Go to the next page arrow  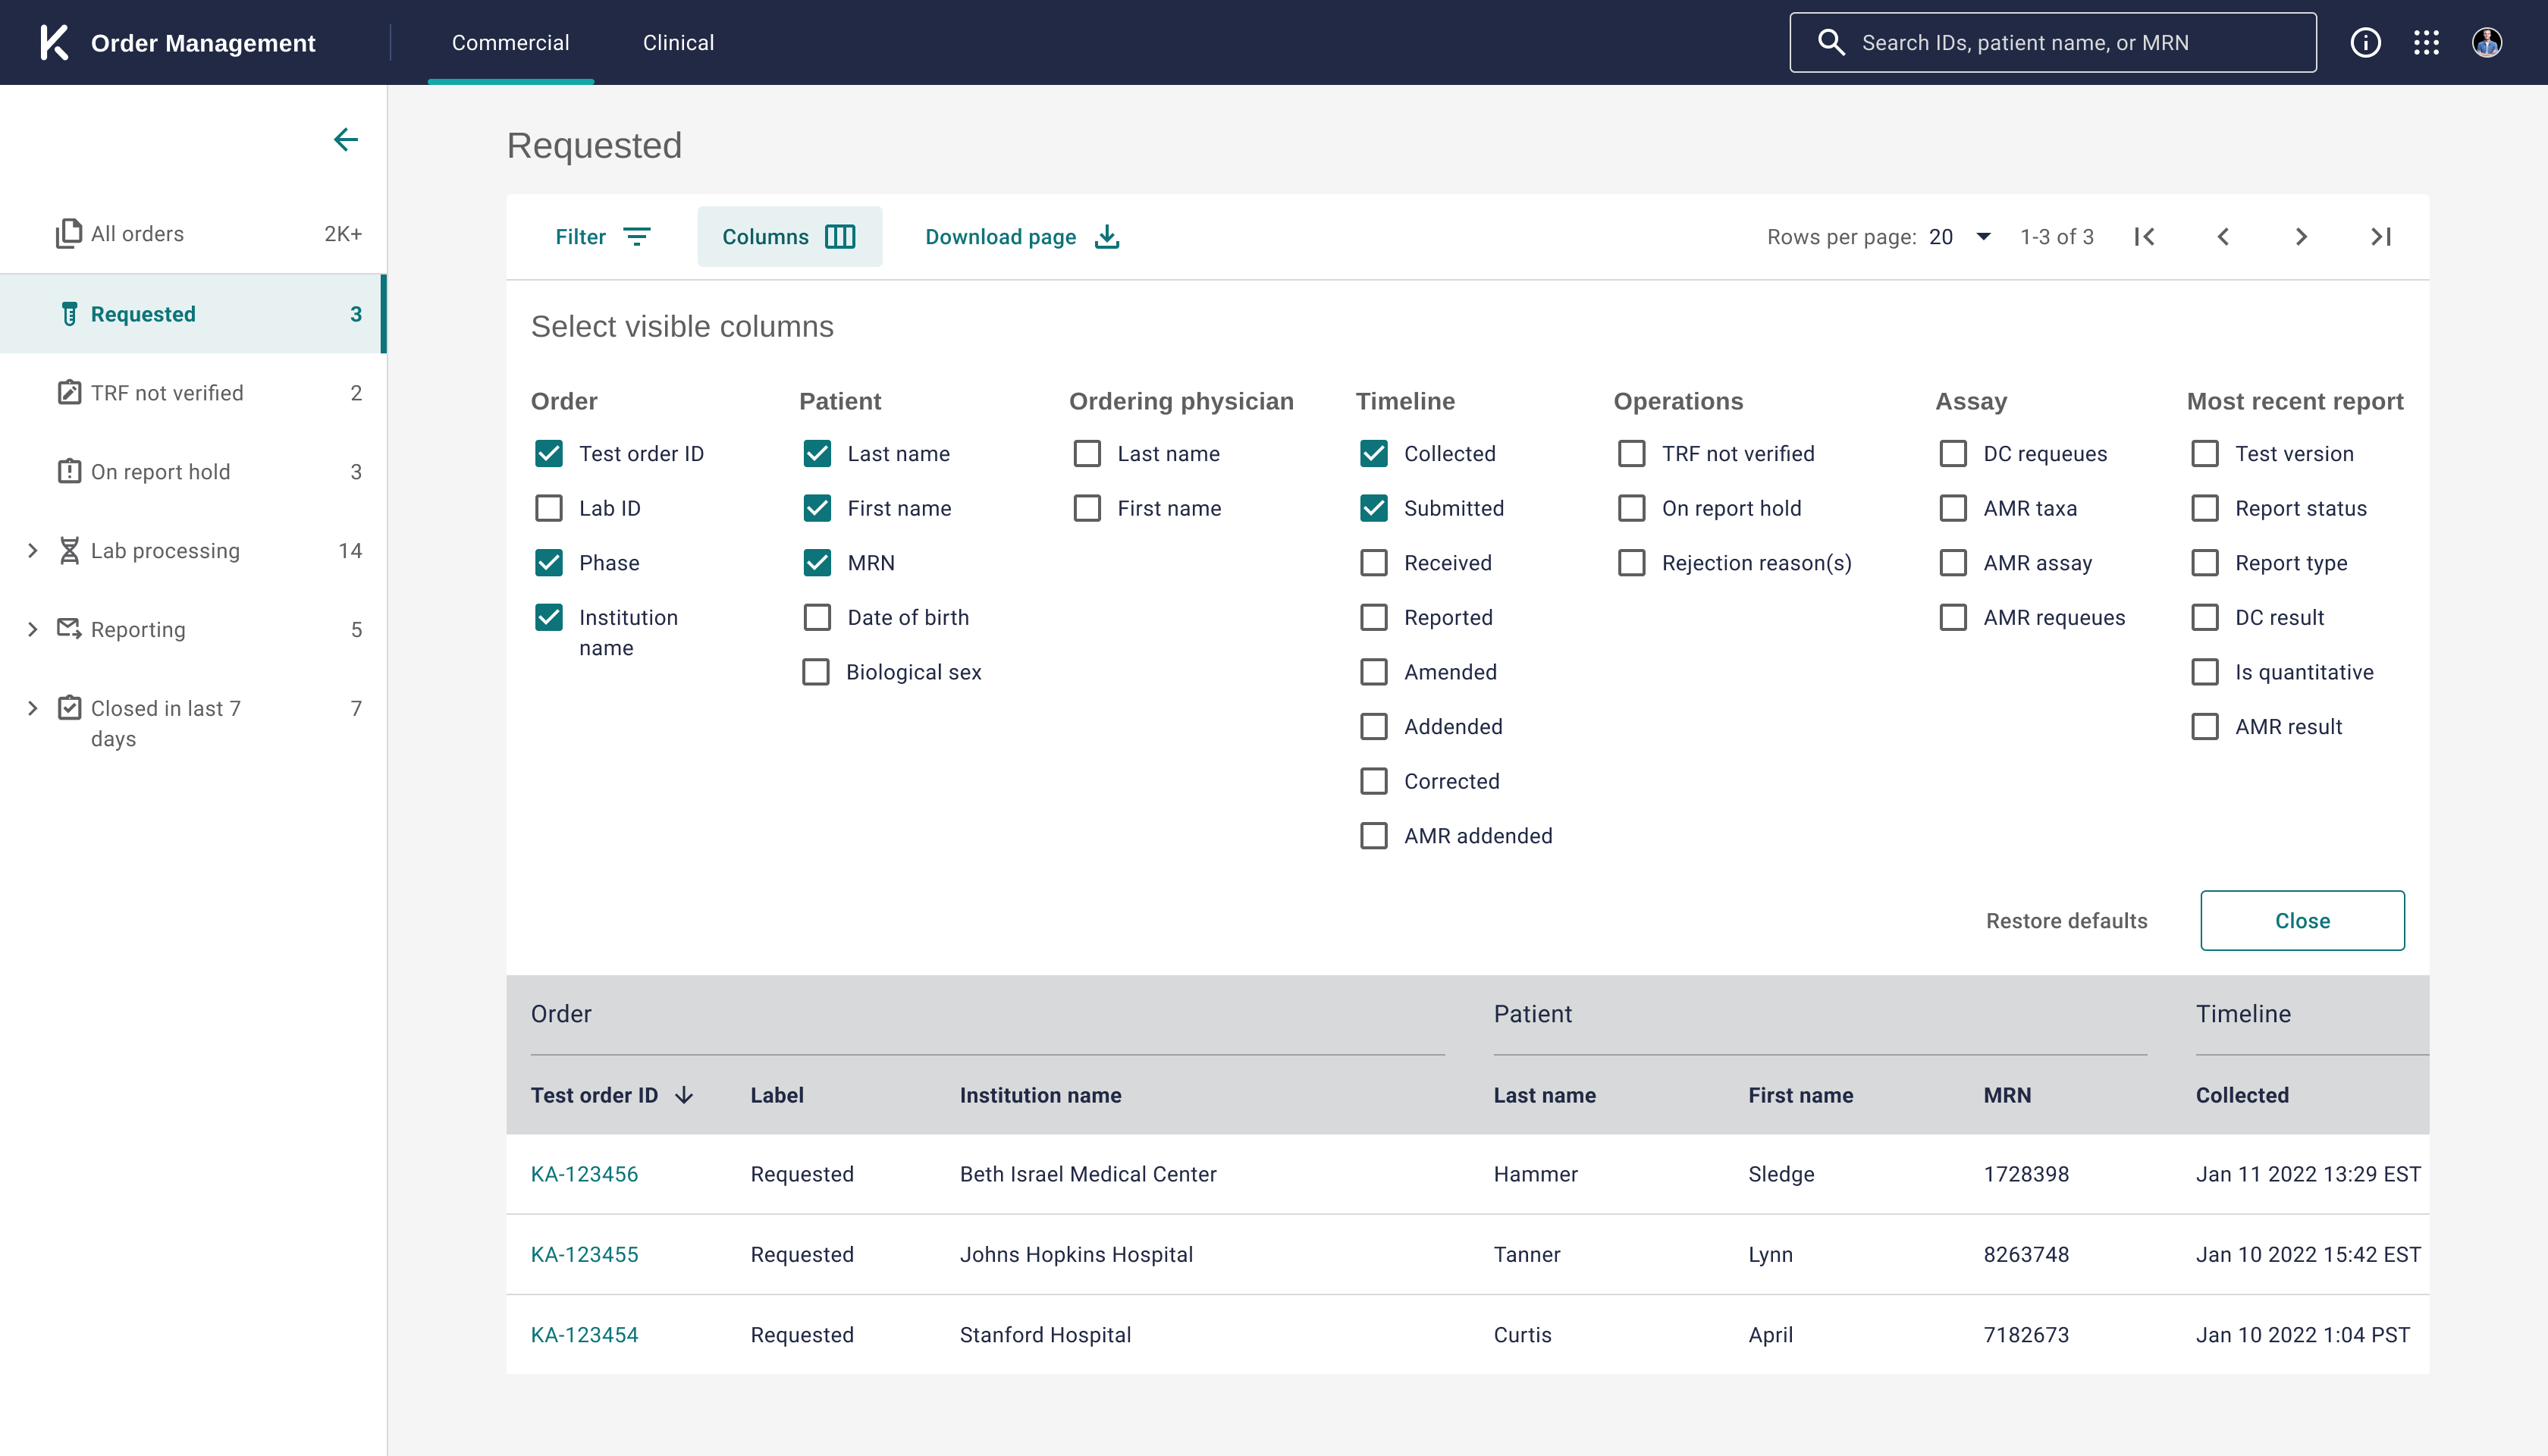[2301, 237]
